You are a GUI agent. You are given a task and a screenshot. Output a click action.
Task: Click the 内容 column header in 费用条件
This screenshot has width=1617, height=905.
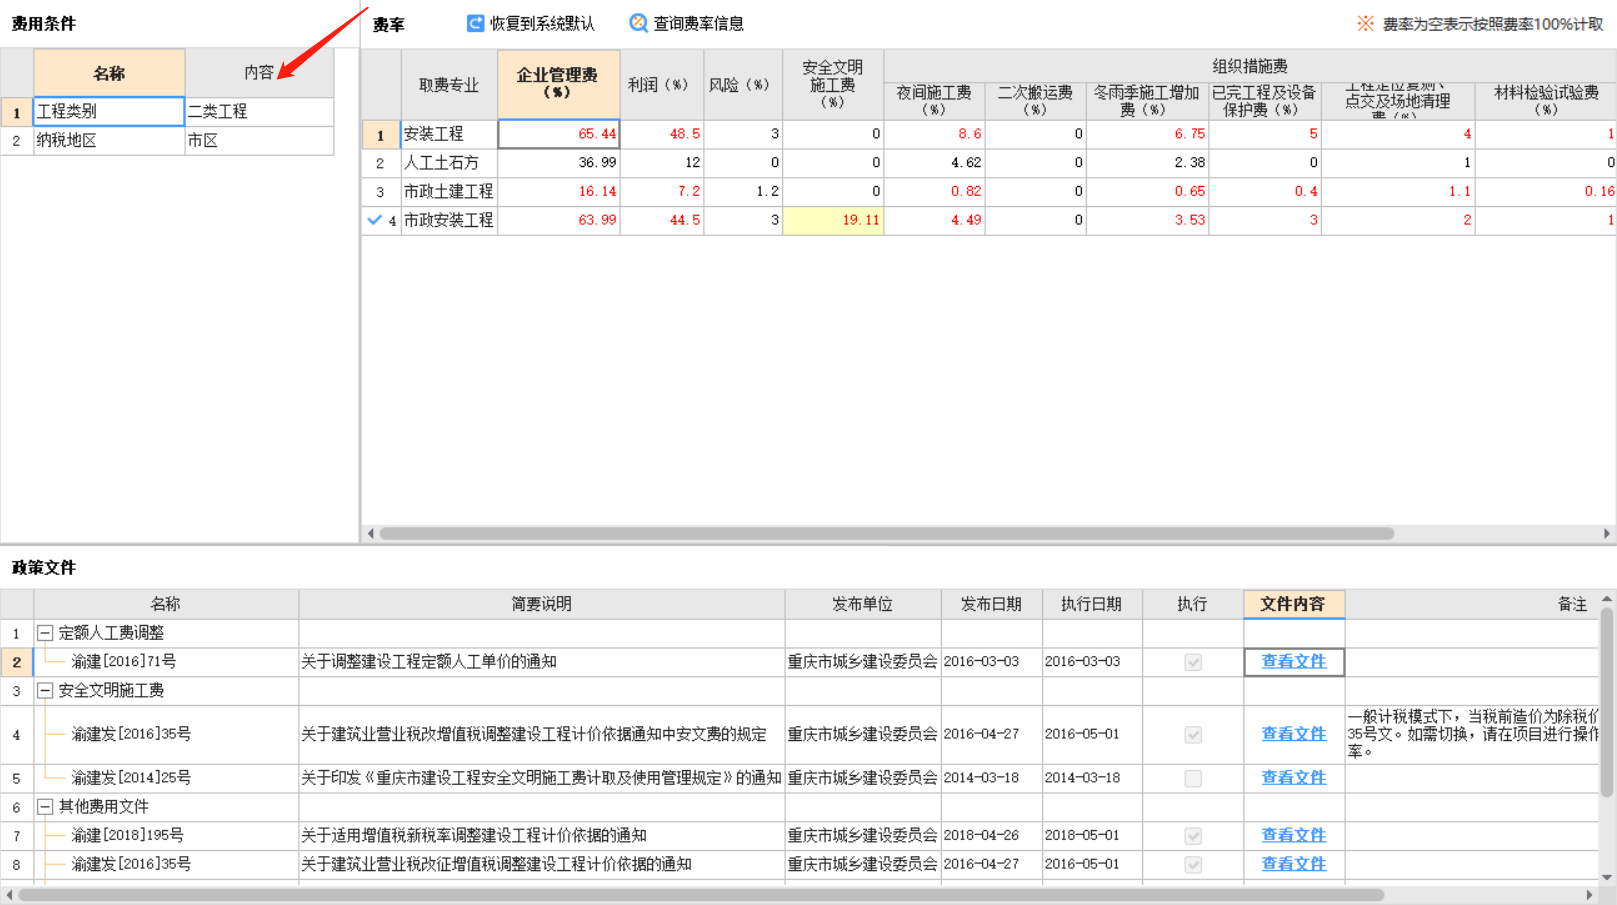click(259, 72)
